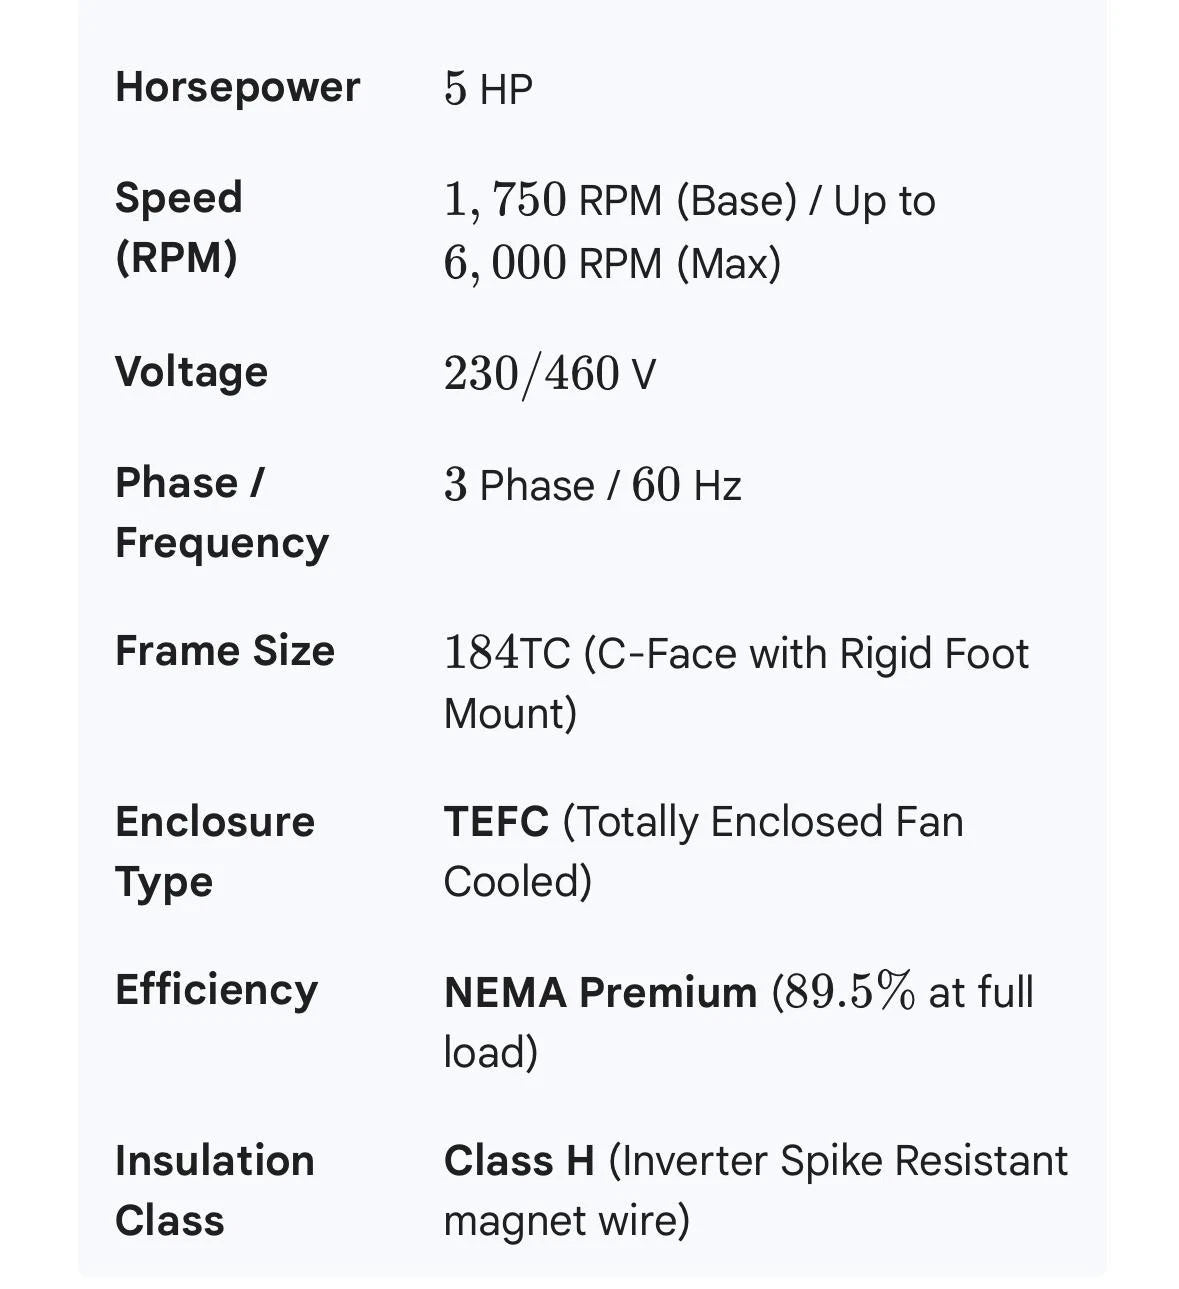Click the Horsepower row label
The image size is (1179, 1289).
pos(237,88)
